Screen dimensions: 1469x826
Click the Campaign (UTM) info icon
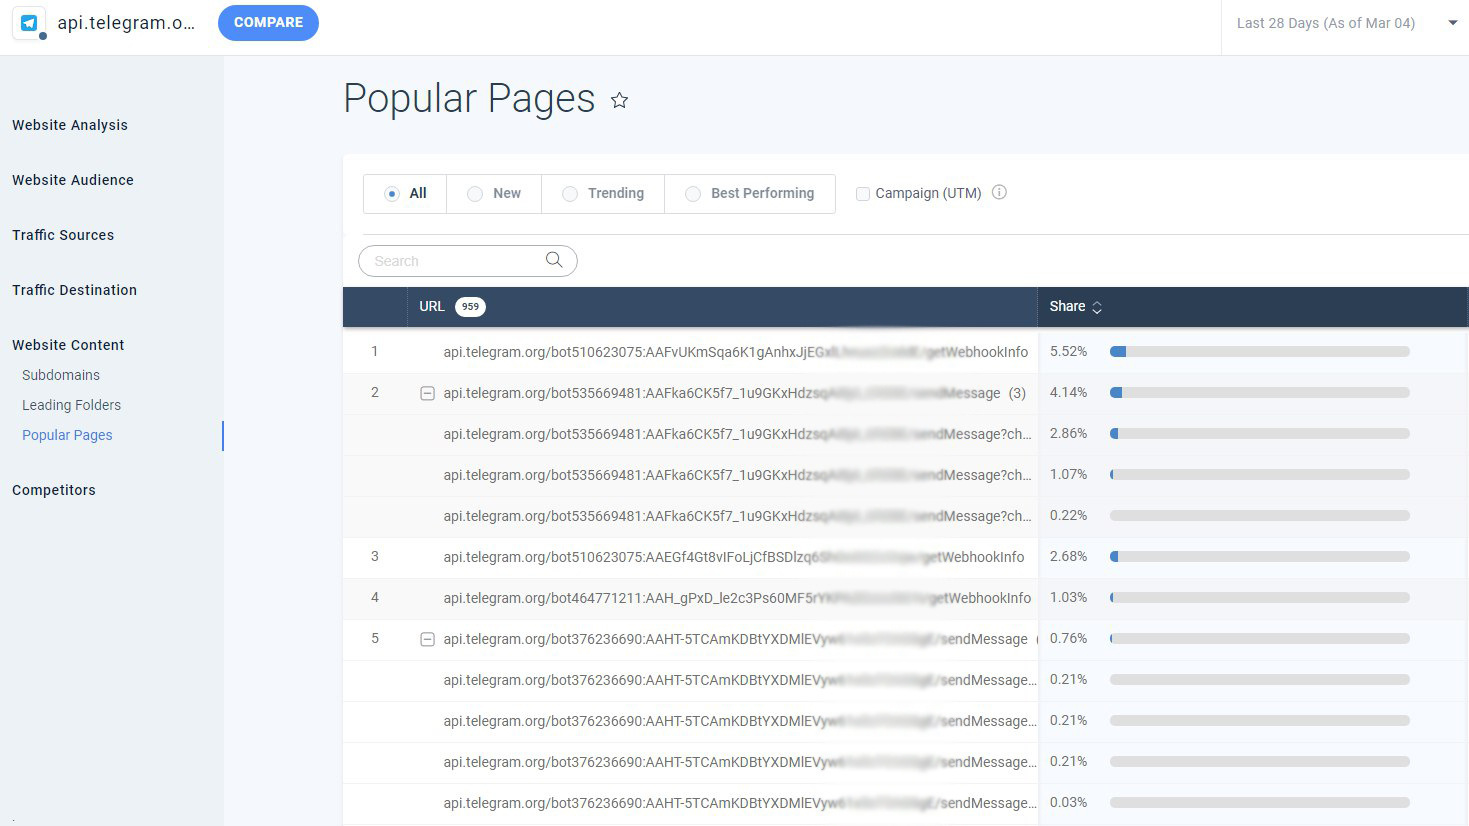(x=999, y=192)
